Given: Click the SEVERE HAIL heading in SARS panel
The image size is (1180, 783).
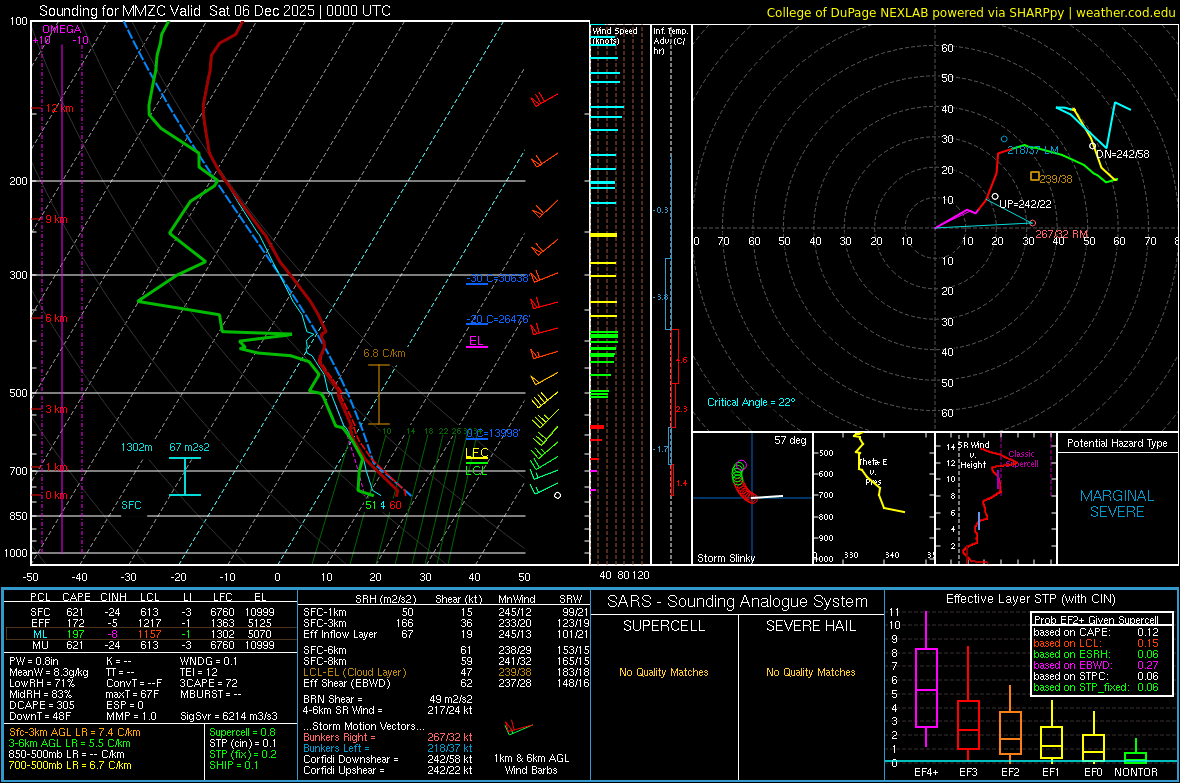Looking at the screenshot, I should pos(811,626).
